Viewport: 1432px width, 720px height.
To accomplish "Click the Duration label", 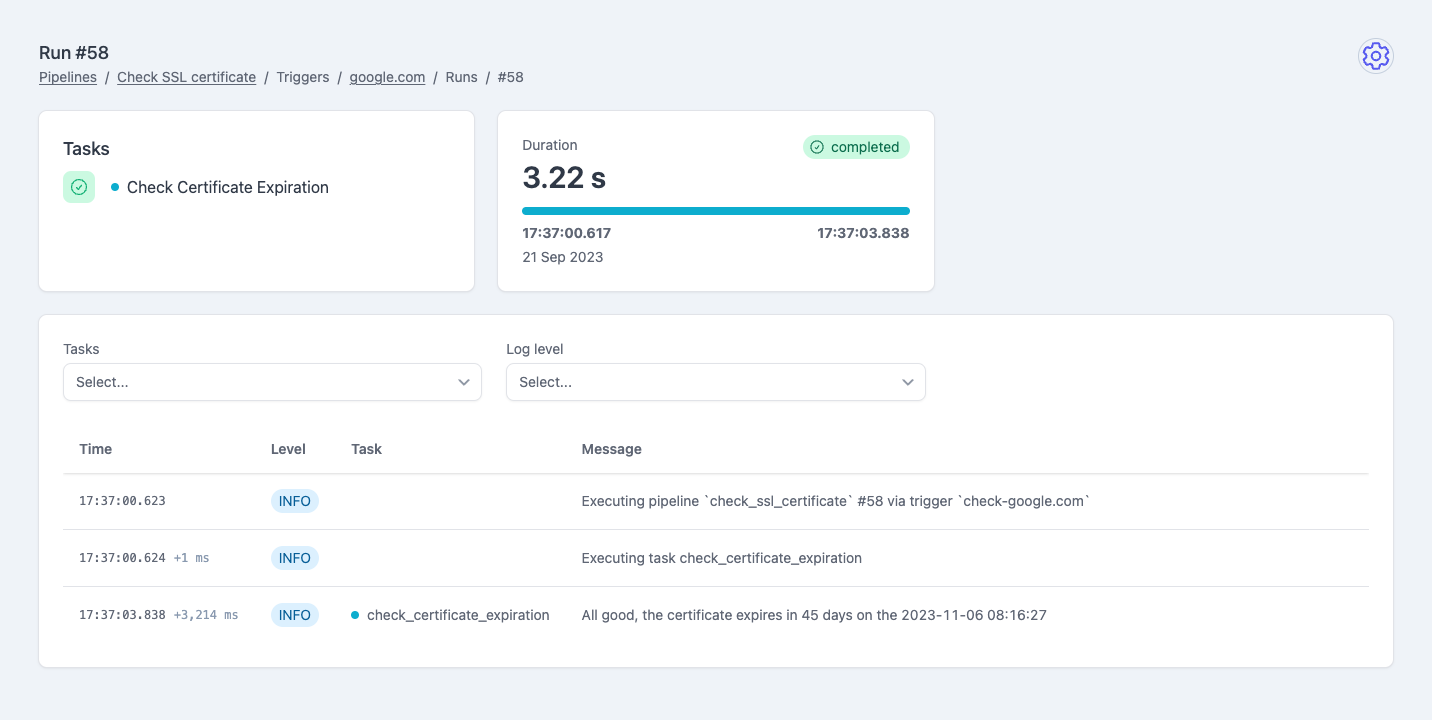I will click(x=550, y=145).
